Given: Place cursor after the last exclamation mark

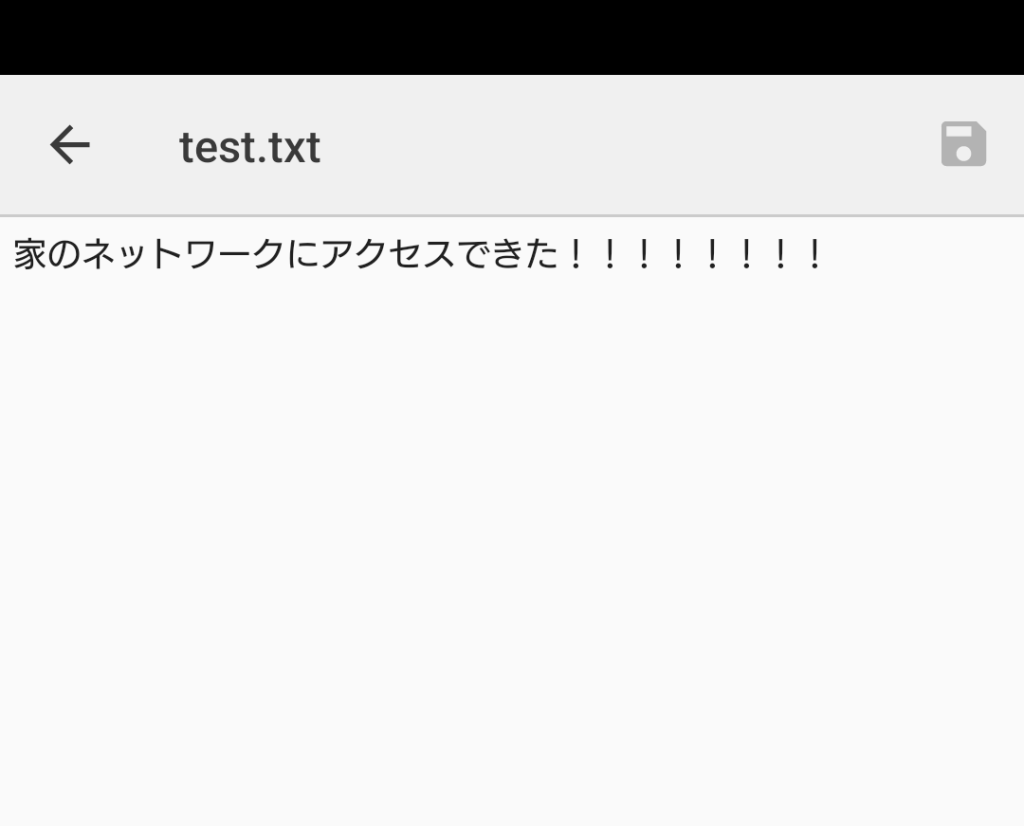Looking at the screenshot, I should pyautogui.click(x=829, y=256).
